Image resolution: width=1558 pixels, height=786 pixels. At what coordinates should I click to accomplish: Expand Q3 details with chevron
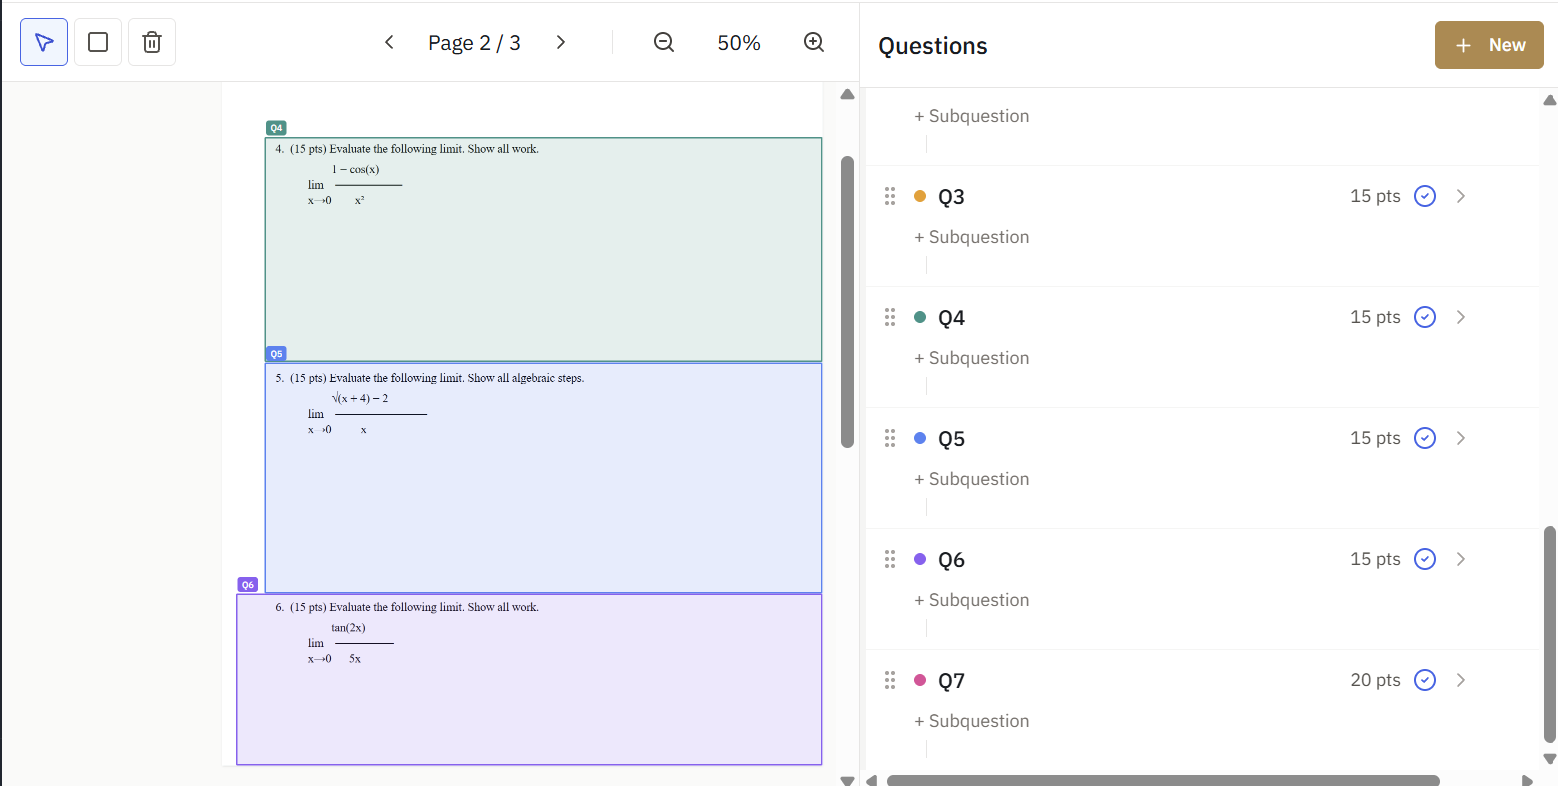click(x=1461, y=196)
